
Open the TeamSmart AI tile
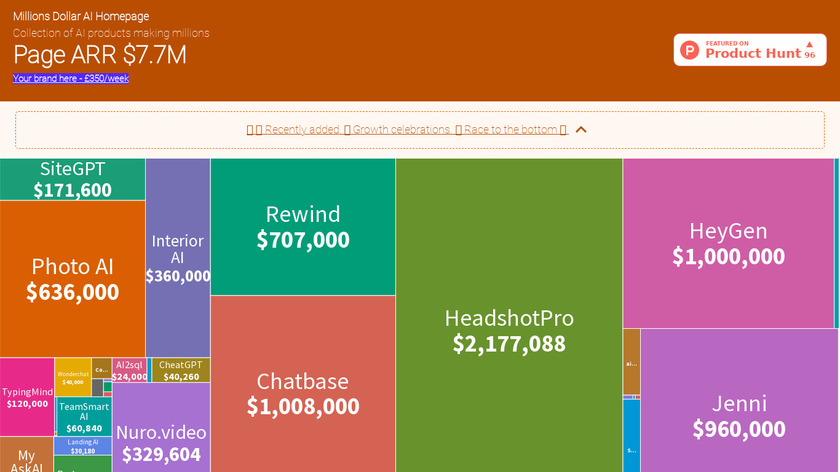point(84,417)
